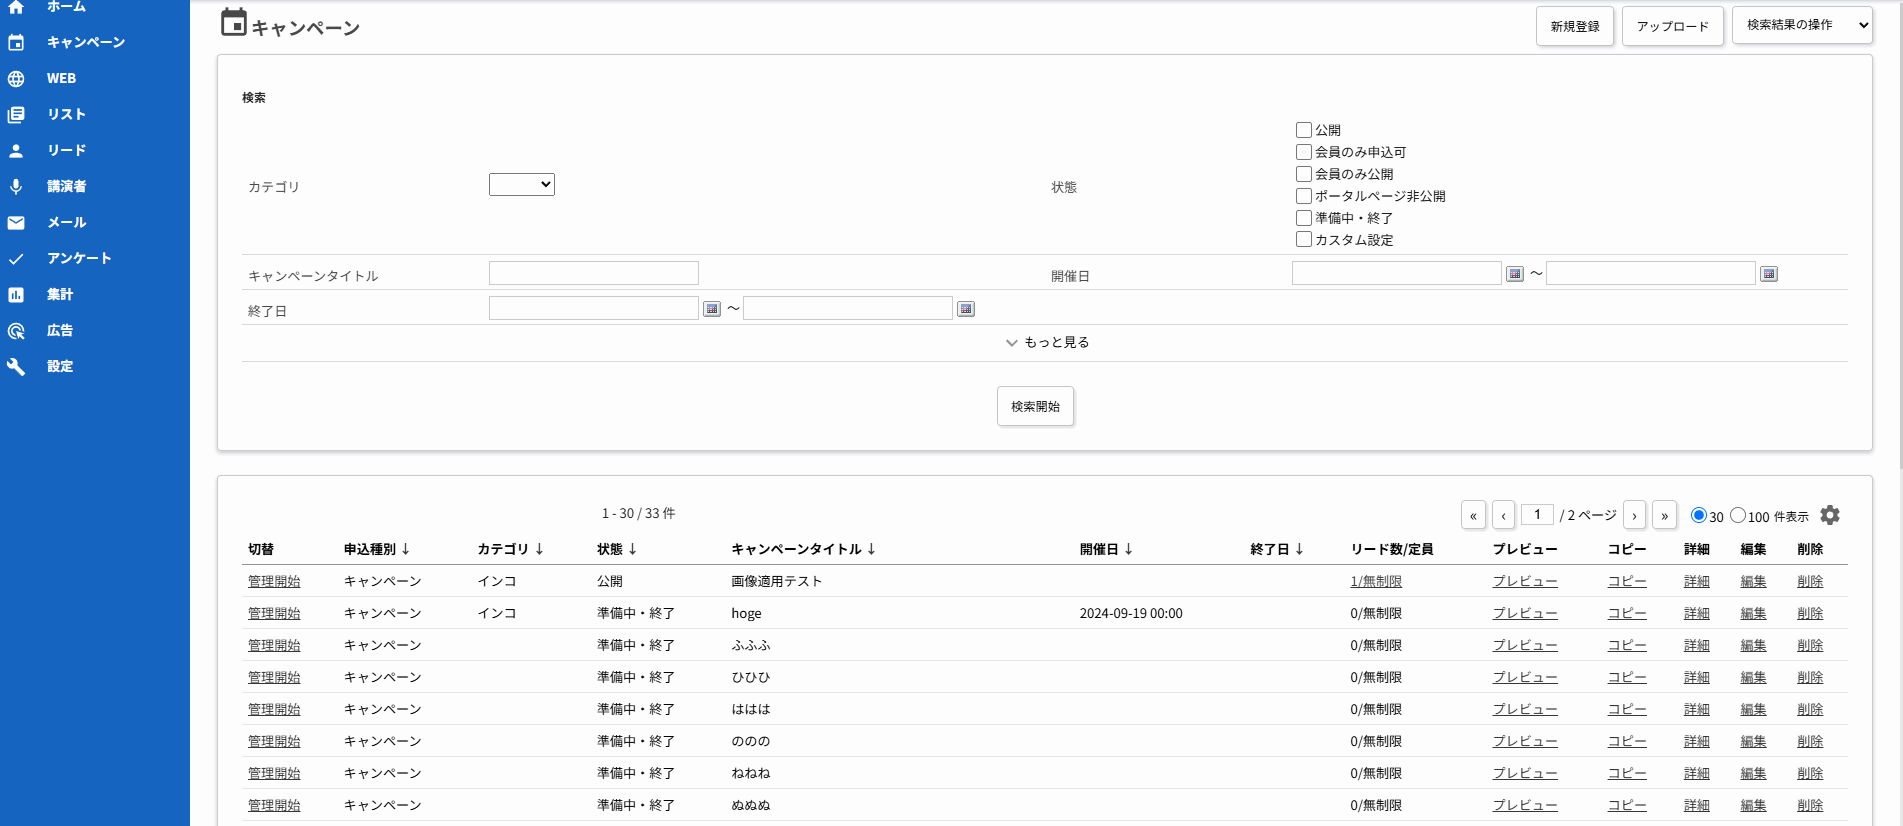
Task: Sort by 開催日 column arrow
Action: 1129,549
